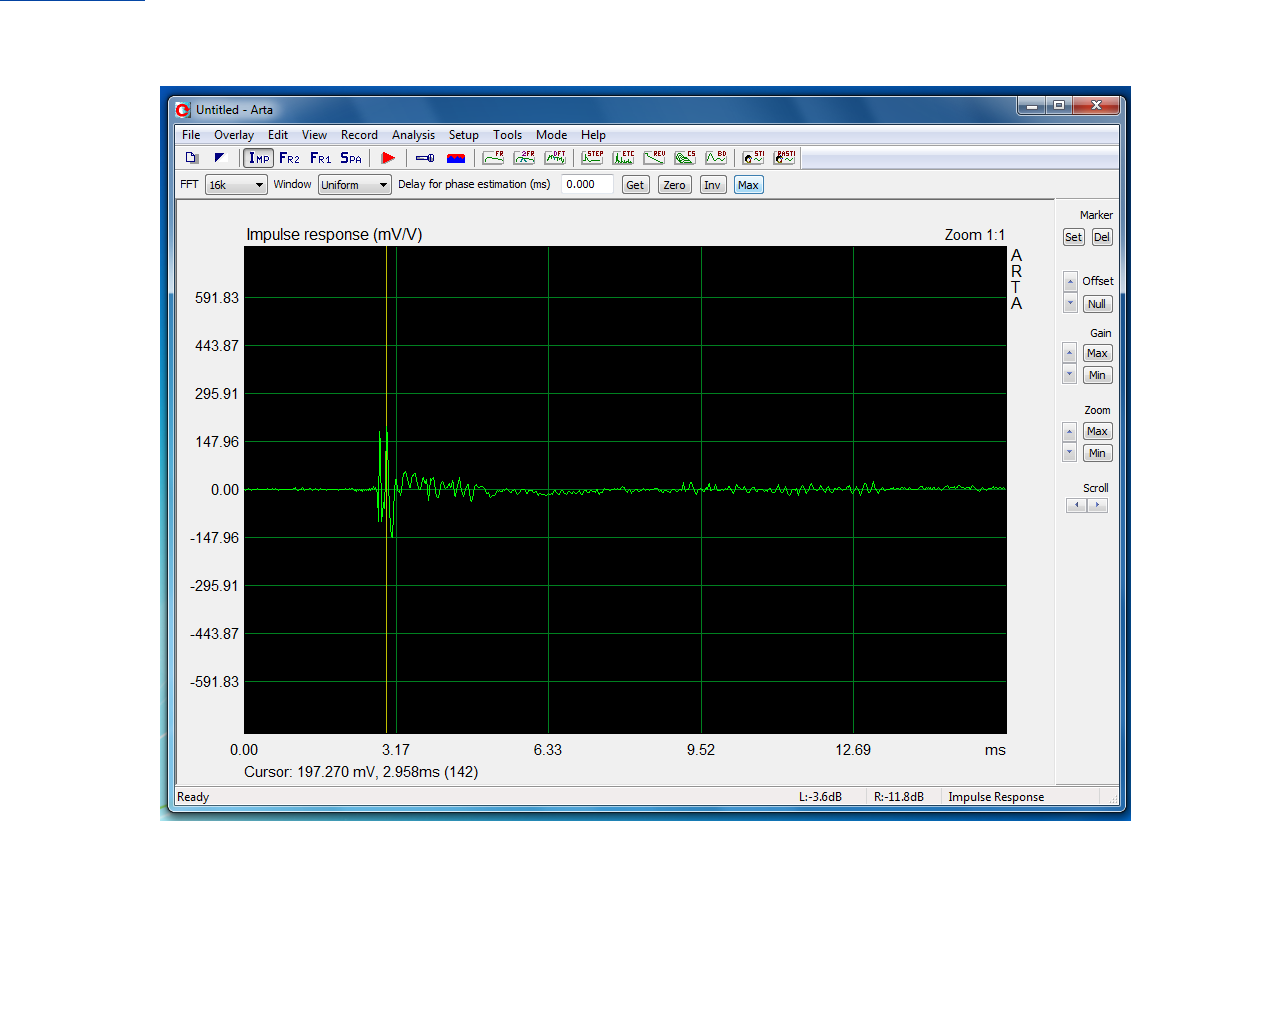
Task: Click the Marker Del button
Action: point(1101,237)
